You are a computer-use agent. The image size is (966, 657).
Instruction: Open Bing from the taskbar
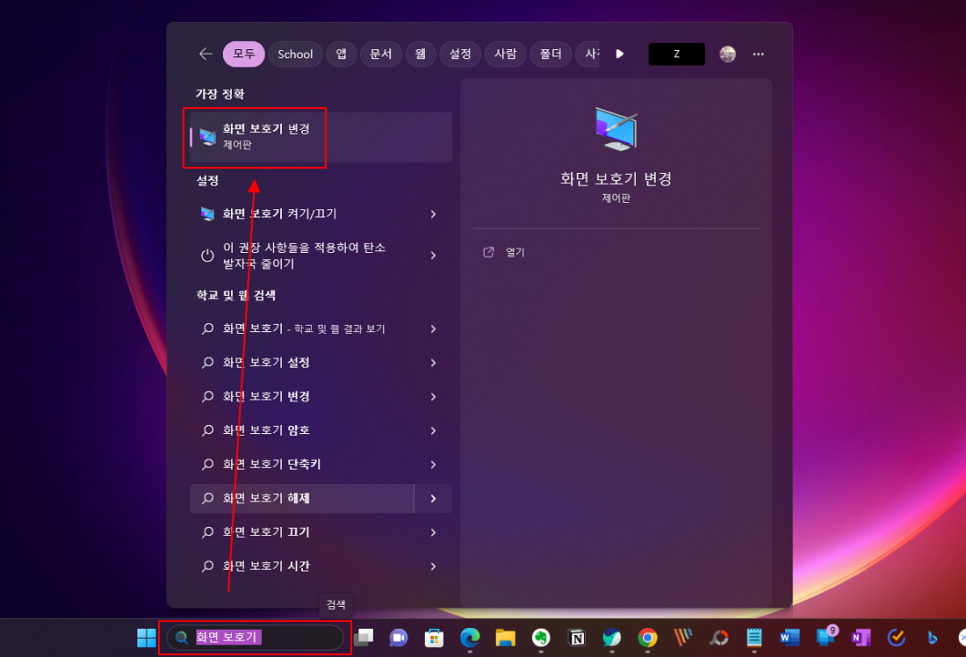932,638
